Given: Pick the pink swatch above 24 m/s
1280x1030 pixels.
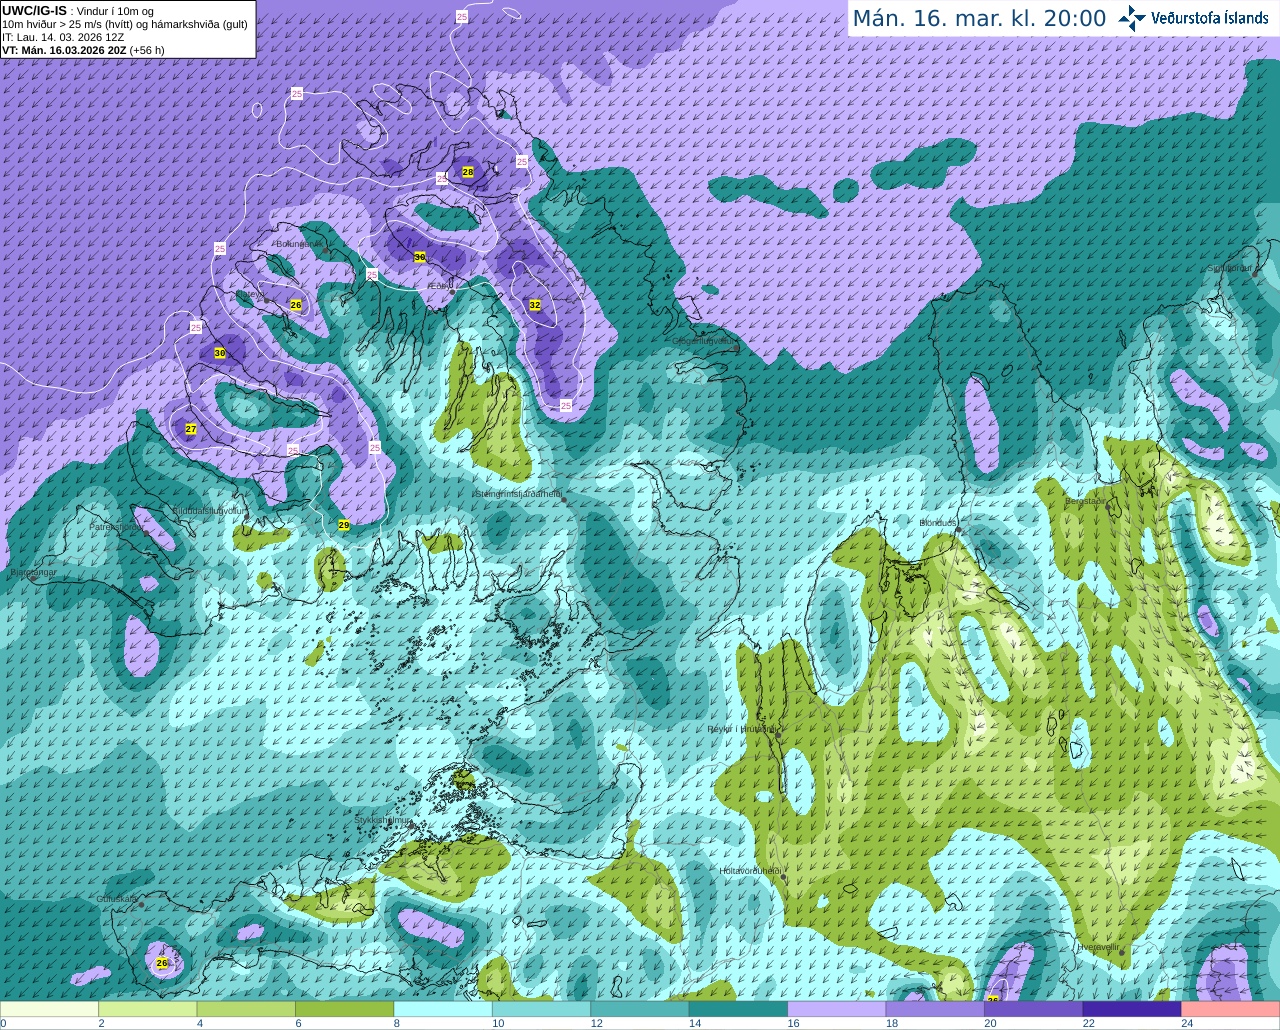Looking at the screenshot, I should (x=1231, y=1009).
